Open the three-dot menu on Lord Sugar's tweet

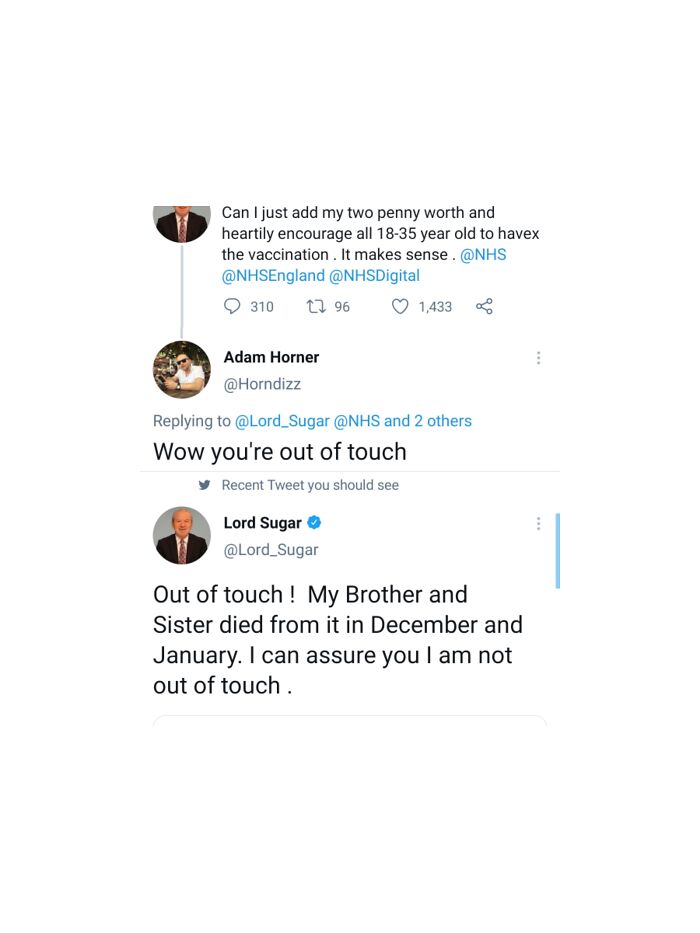[x=538, y=523]
